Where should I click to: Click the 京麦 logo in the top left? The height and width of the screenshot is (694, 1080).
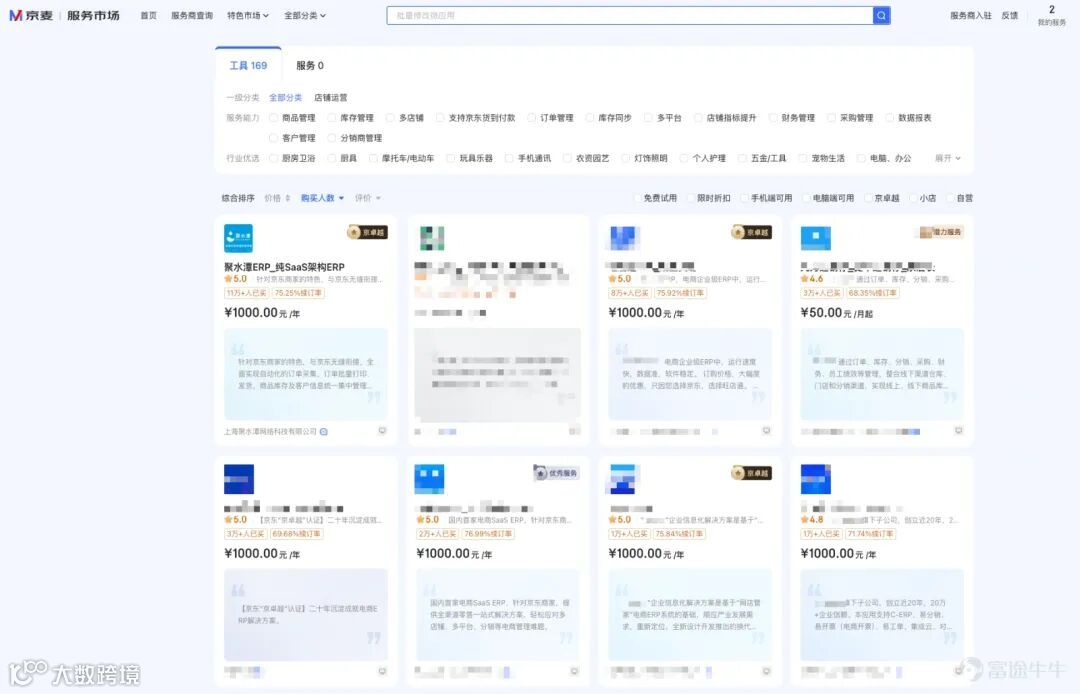click(x=30, y=15)
